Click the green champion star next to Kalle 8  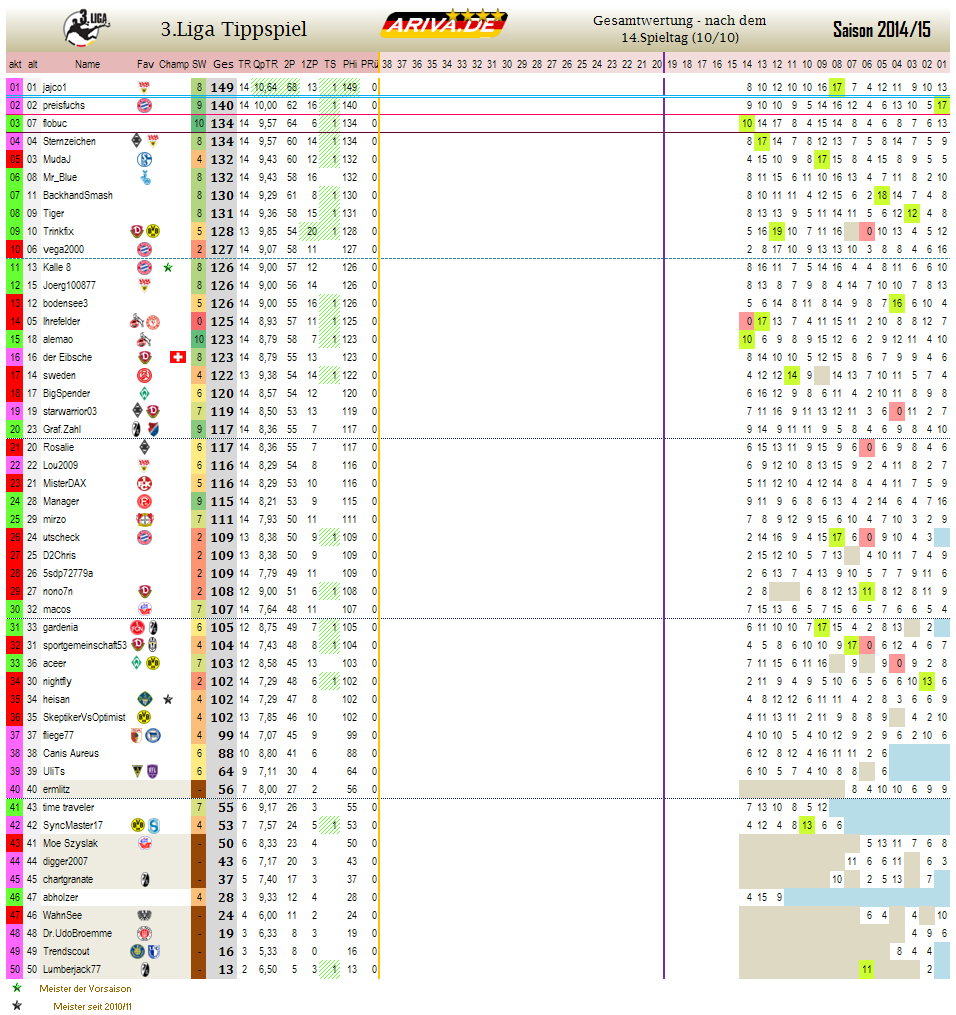coord(168,268)
